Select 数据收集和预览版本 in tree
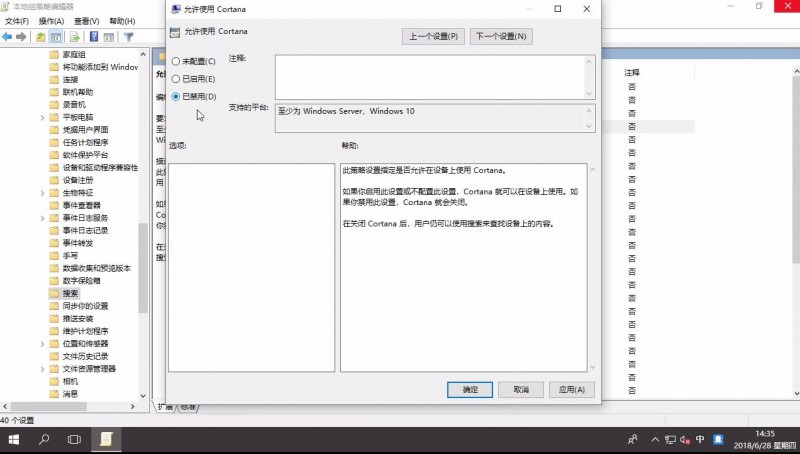Viewport: 800px width, 454px height. click(x=96, y=268)
